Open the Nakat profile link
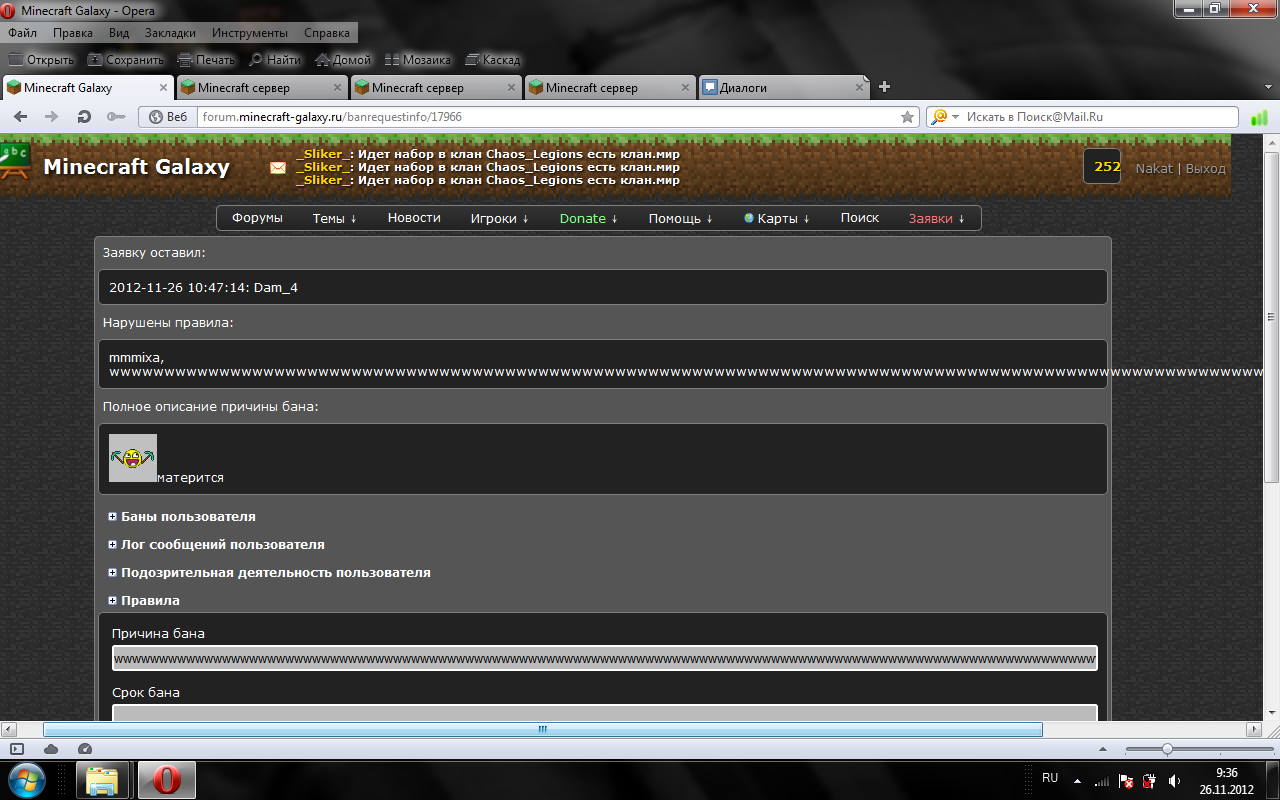Viewport: 1280px width, 800px height. (1154, 168)
